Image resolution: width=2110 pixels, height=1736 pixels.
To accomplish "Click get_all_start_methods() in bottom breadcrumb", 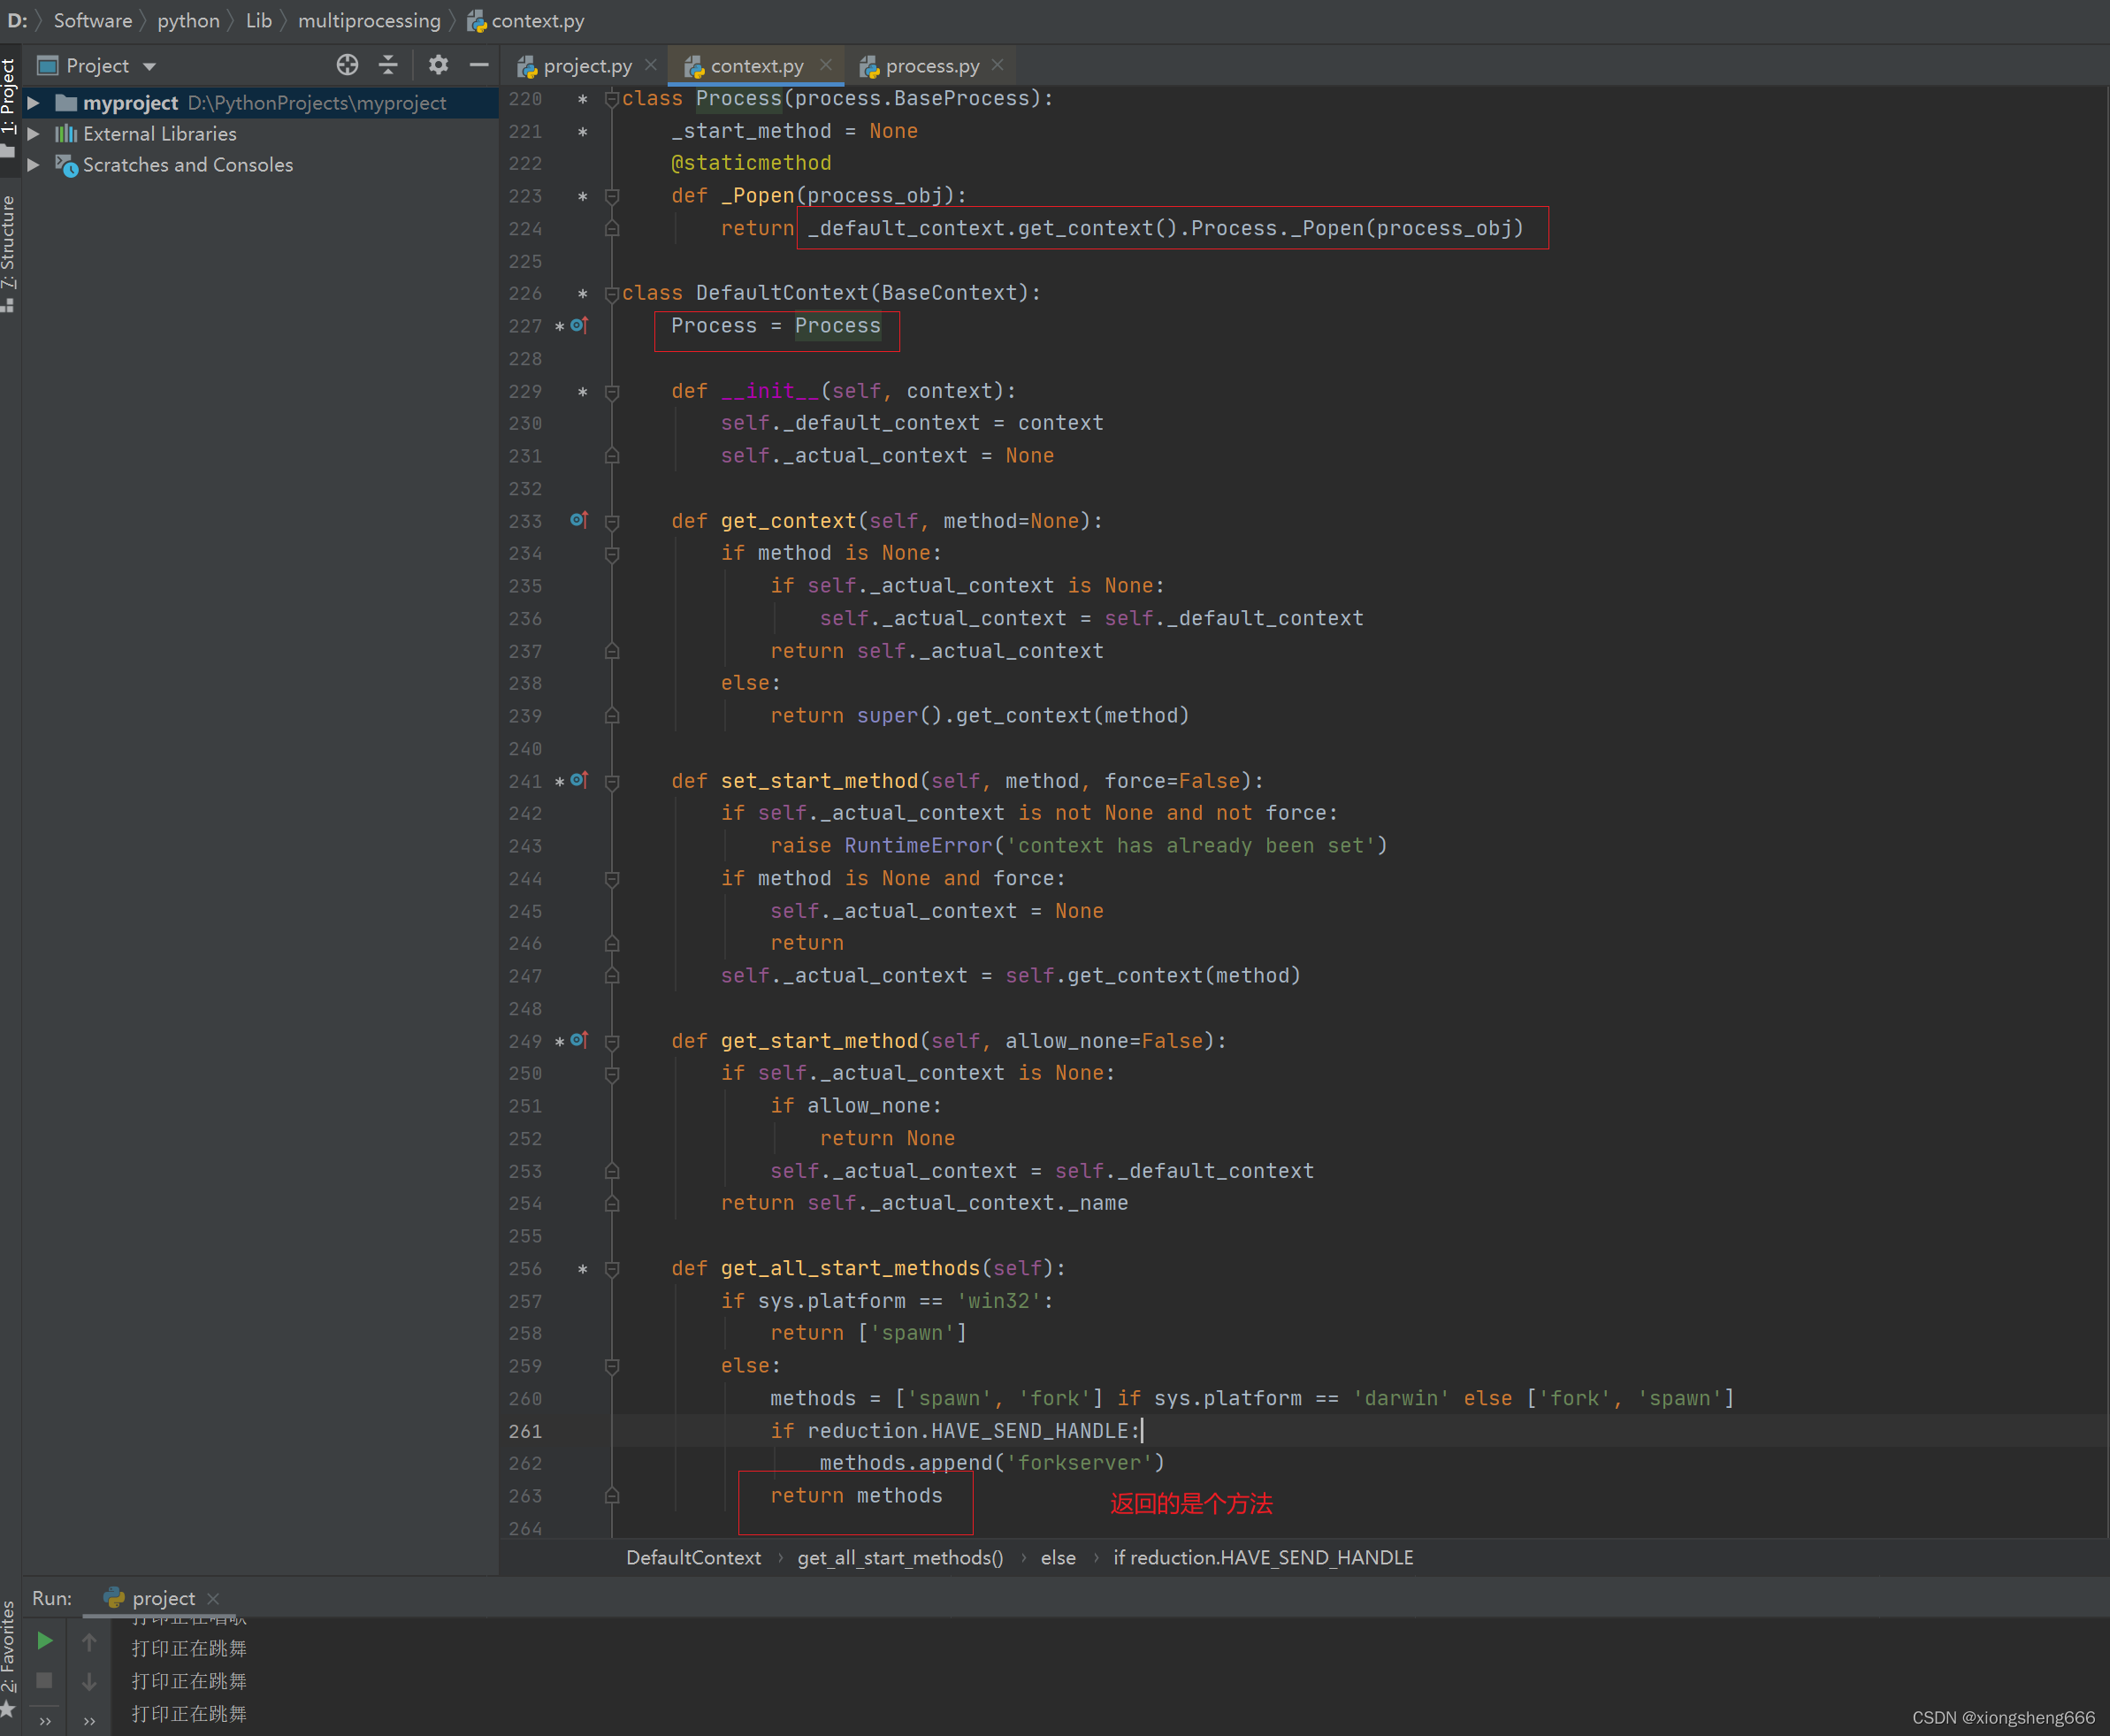I will pyautogui.click(x=900, y=1558).
